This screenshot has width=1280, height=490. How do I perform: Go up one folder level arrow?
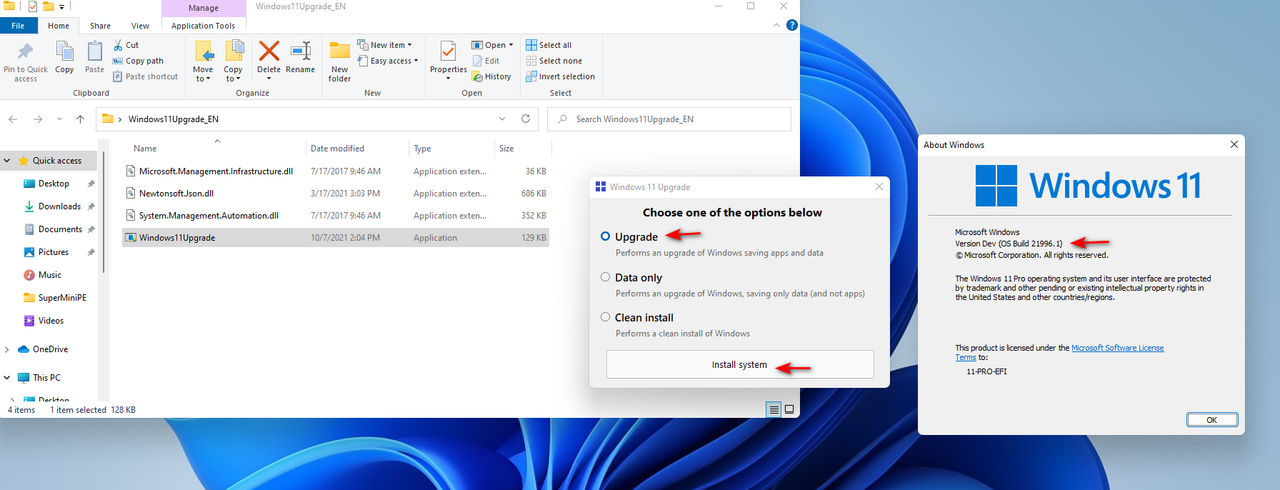[80, 119]
